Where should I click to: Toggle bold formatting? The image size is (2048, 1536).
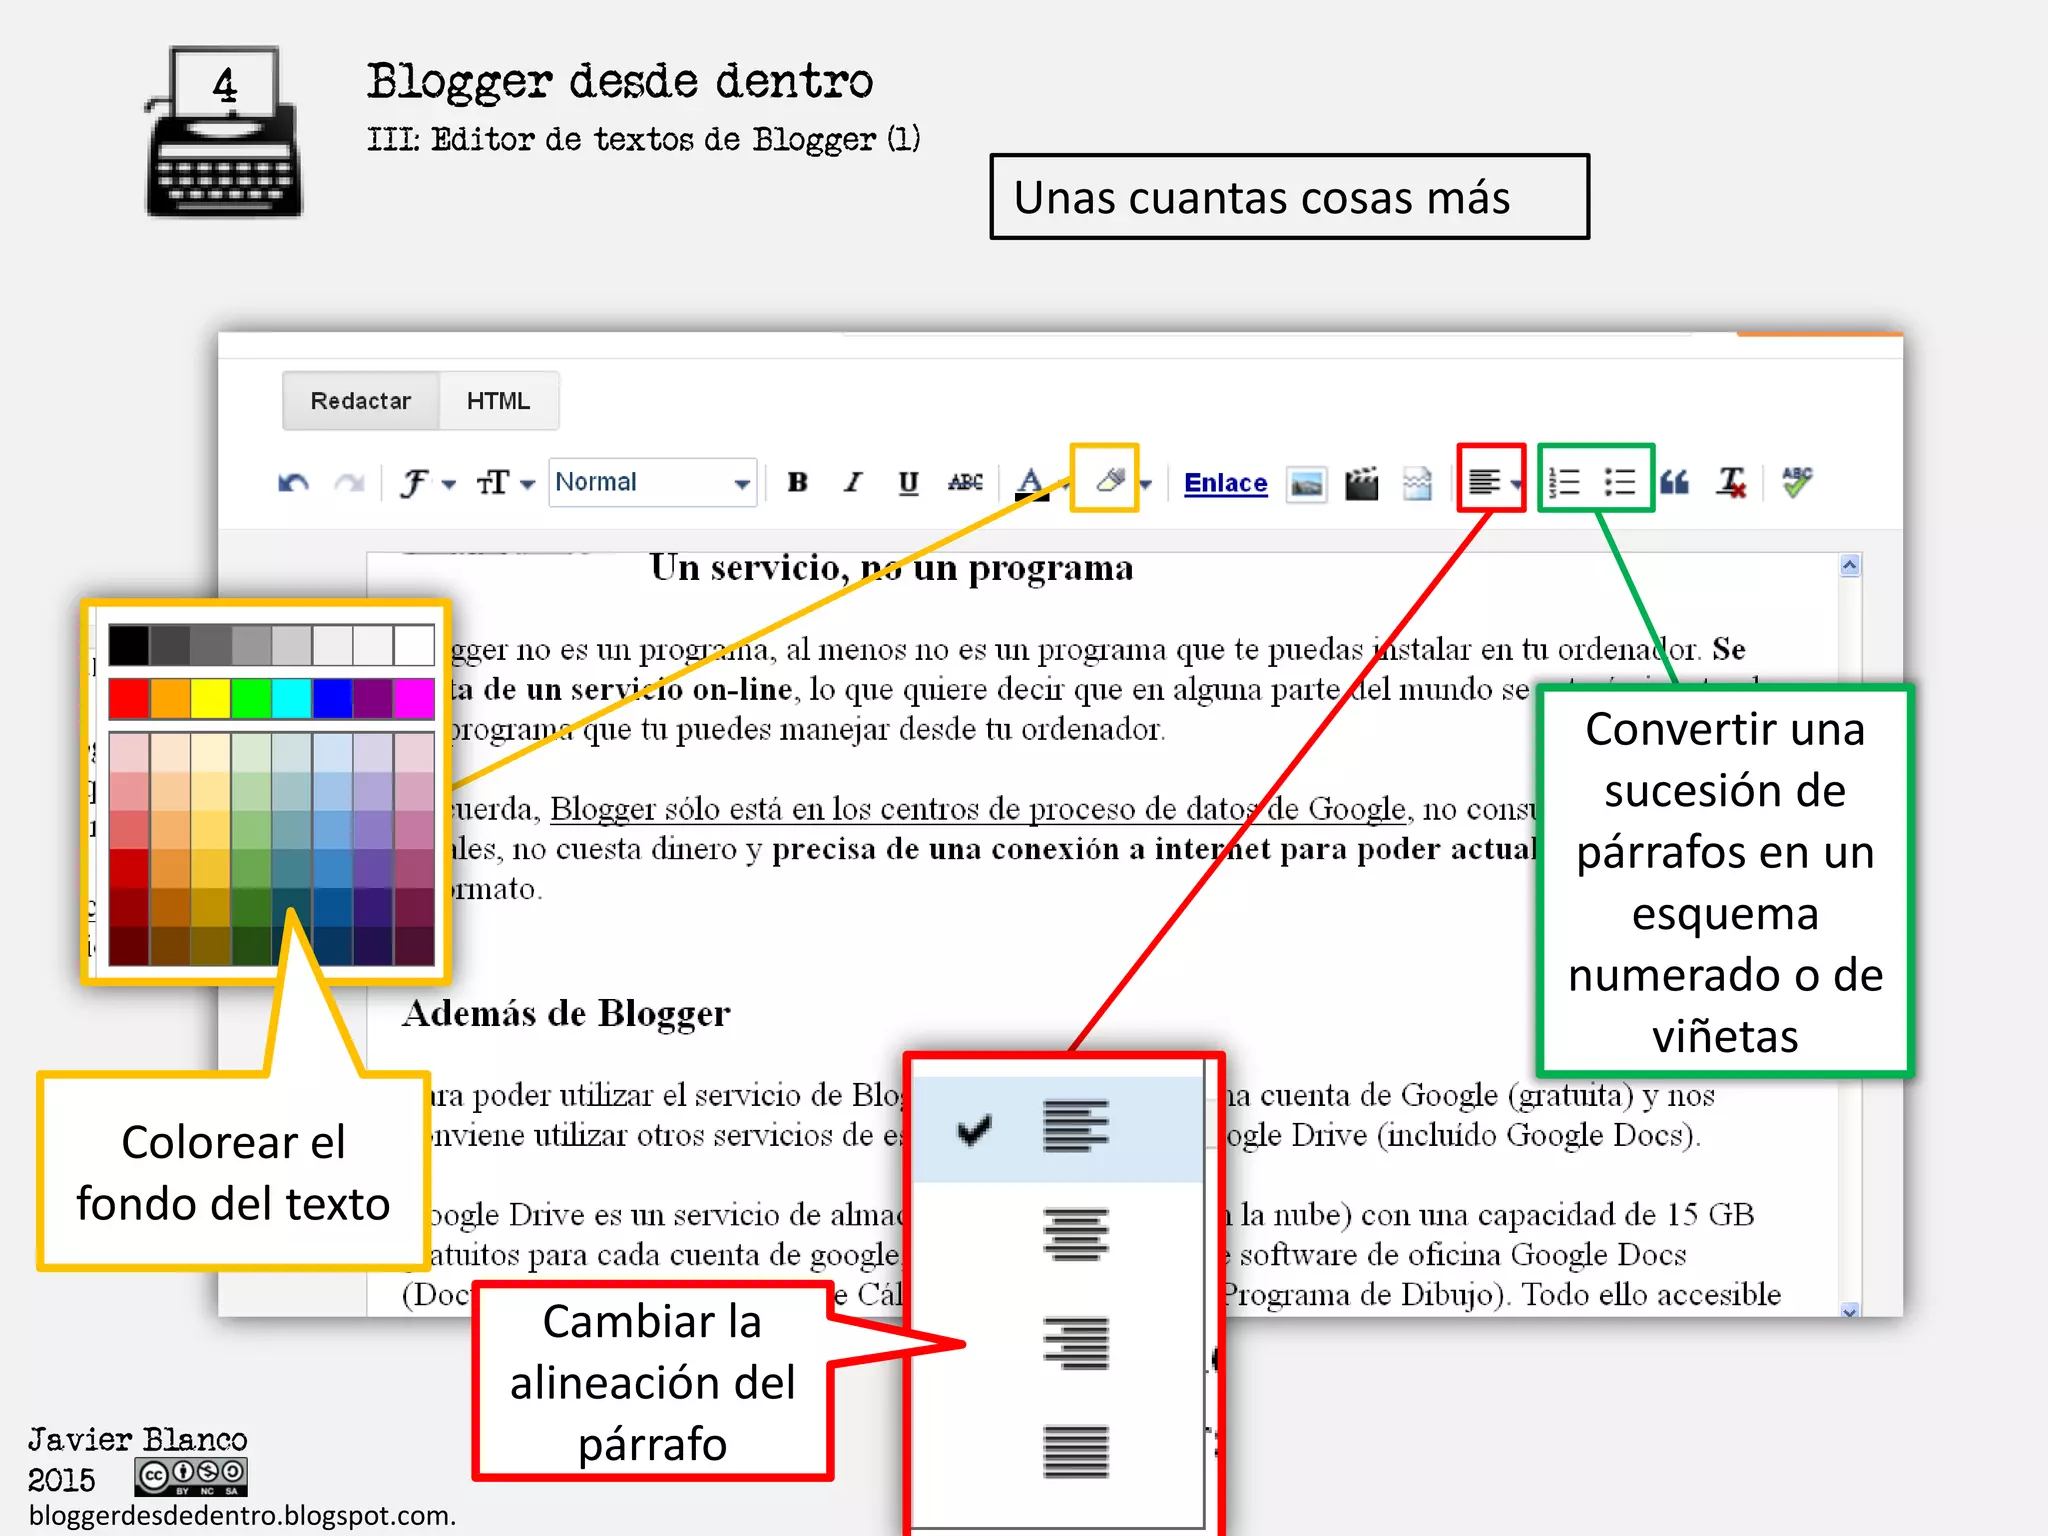(797, 483)
